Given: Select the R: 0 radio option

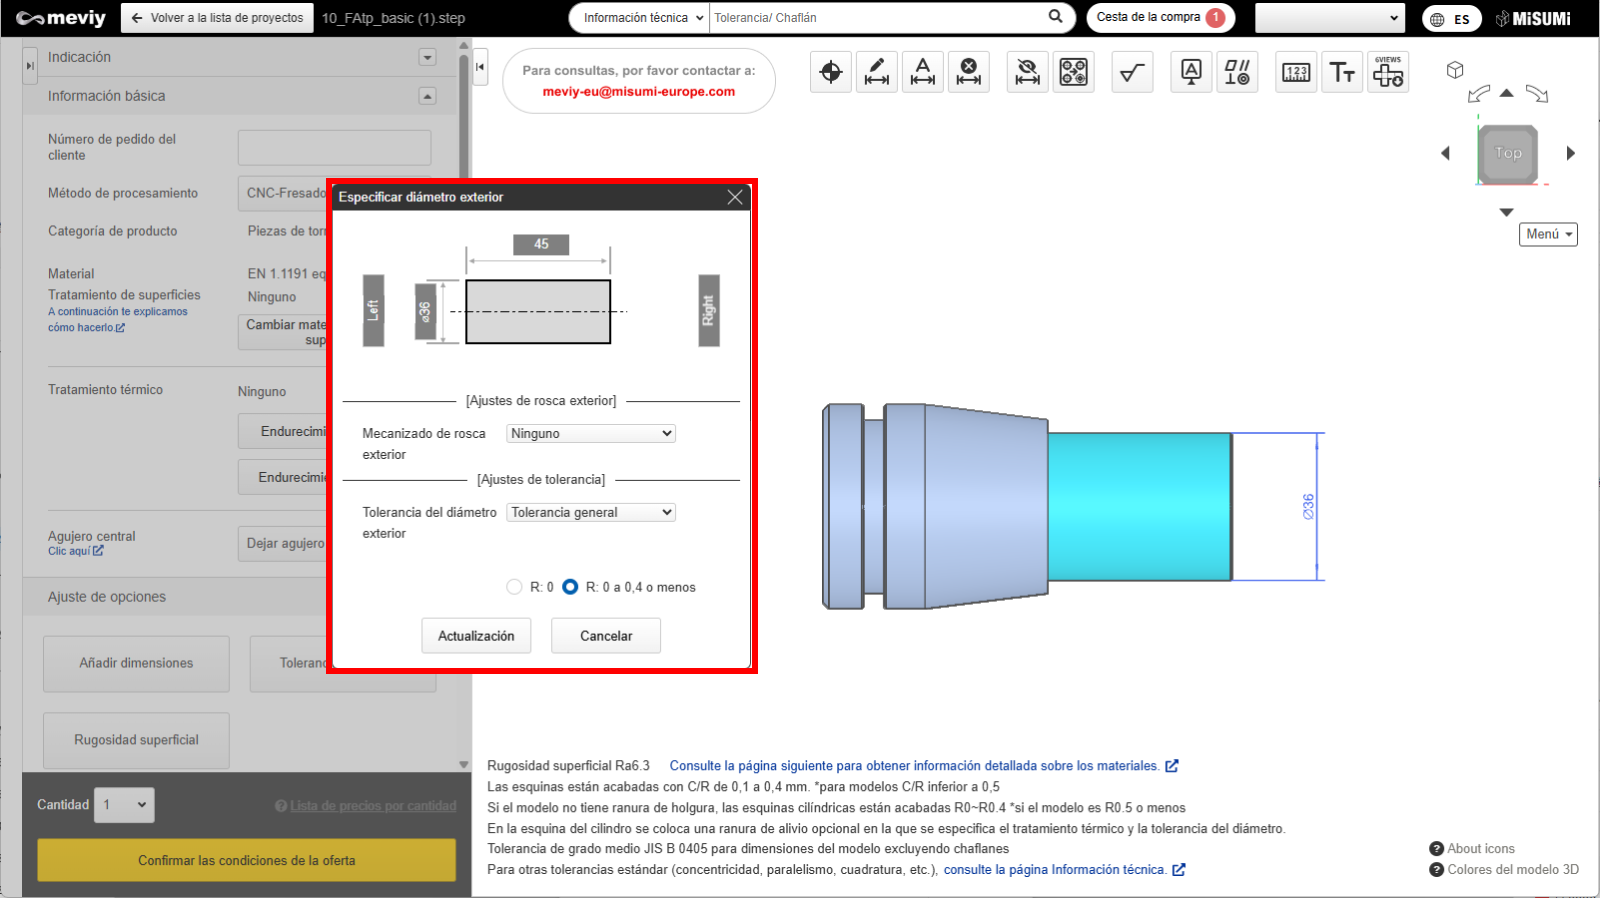Looking at the screenshot, I should 515,587.
